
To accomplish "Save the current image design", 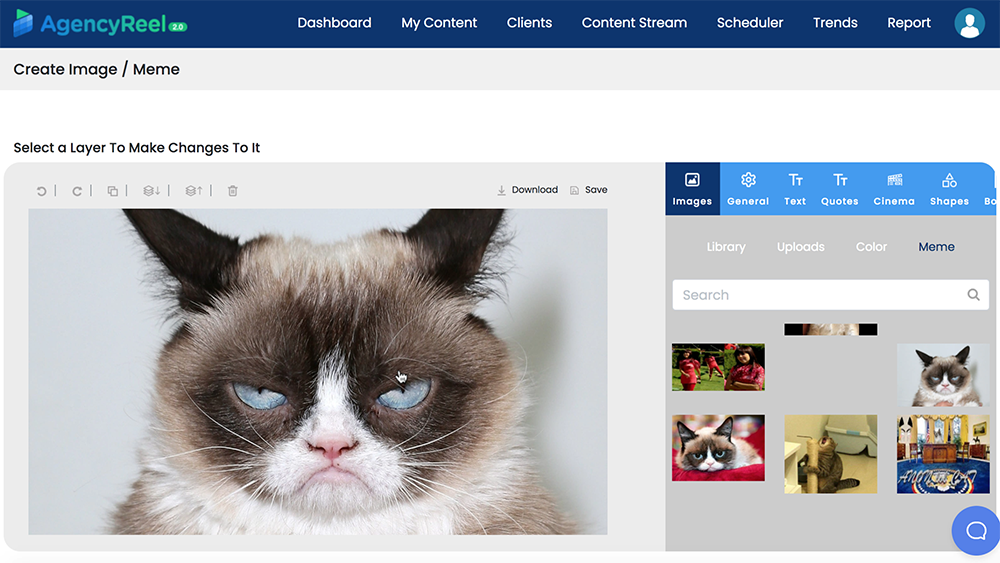I will point(588,190).
